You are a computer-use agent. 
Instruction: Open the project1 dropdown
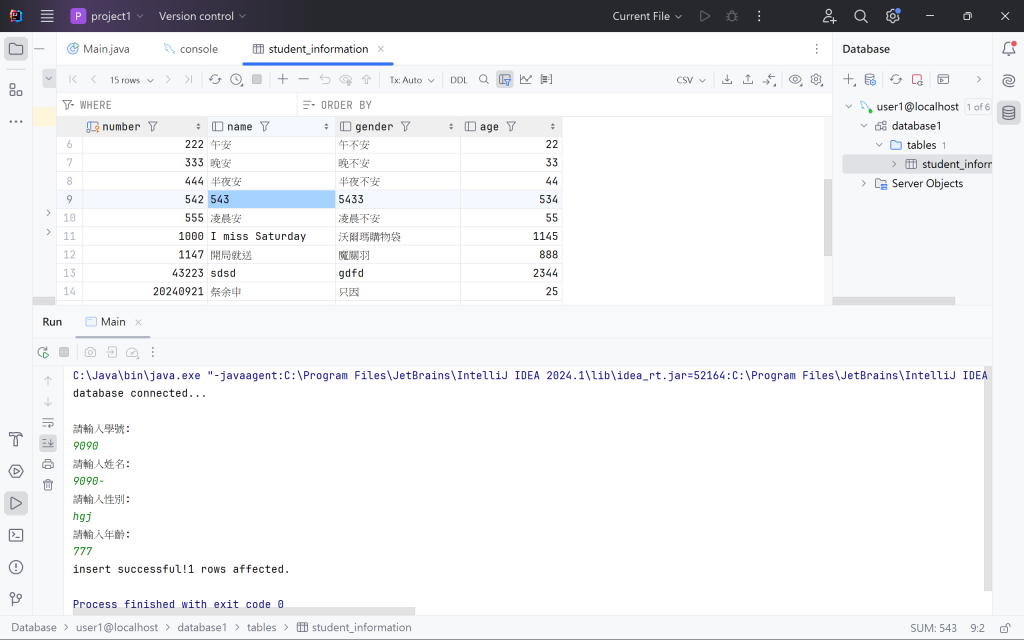click(x=107, y=16)
